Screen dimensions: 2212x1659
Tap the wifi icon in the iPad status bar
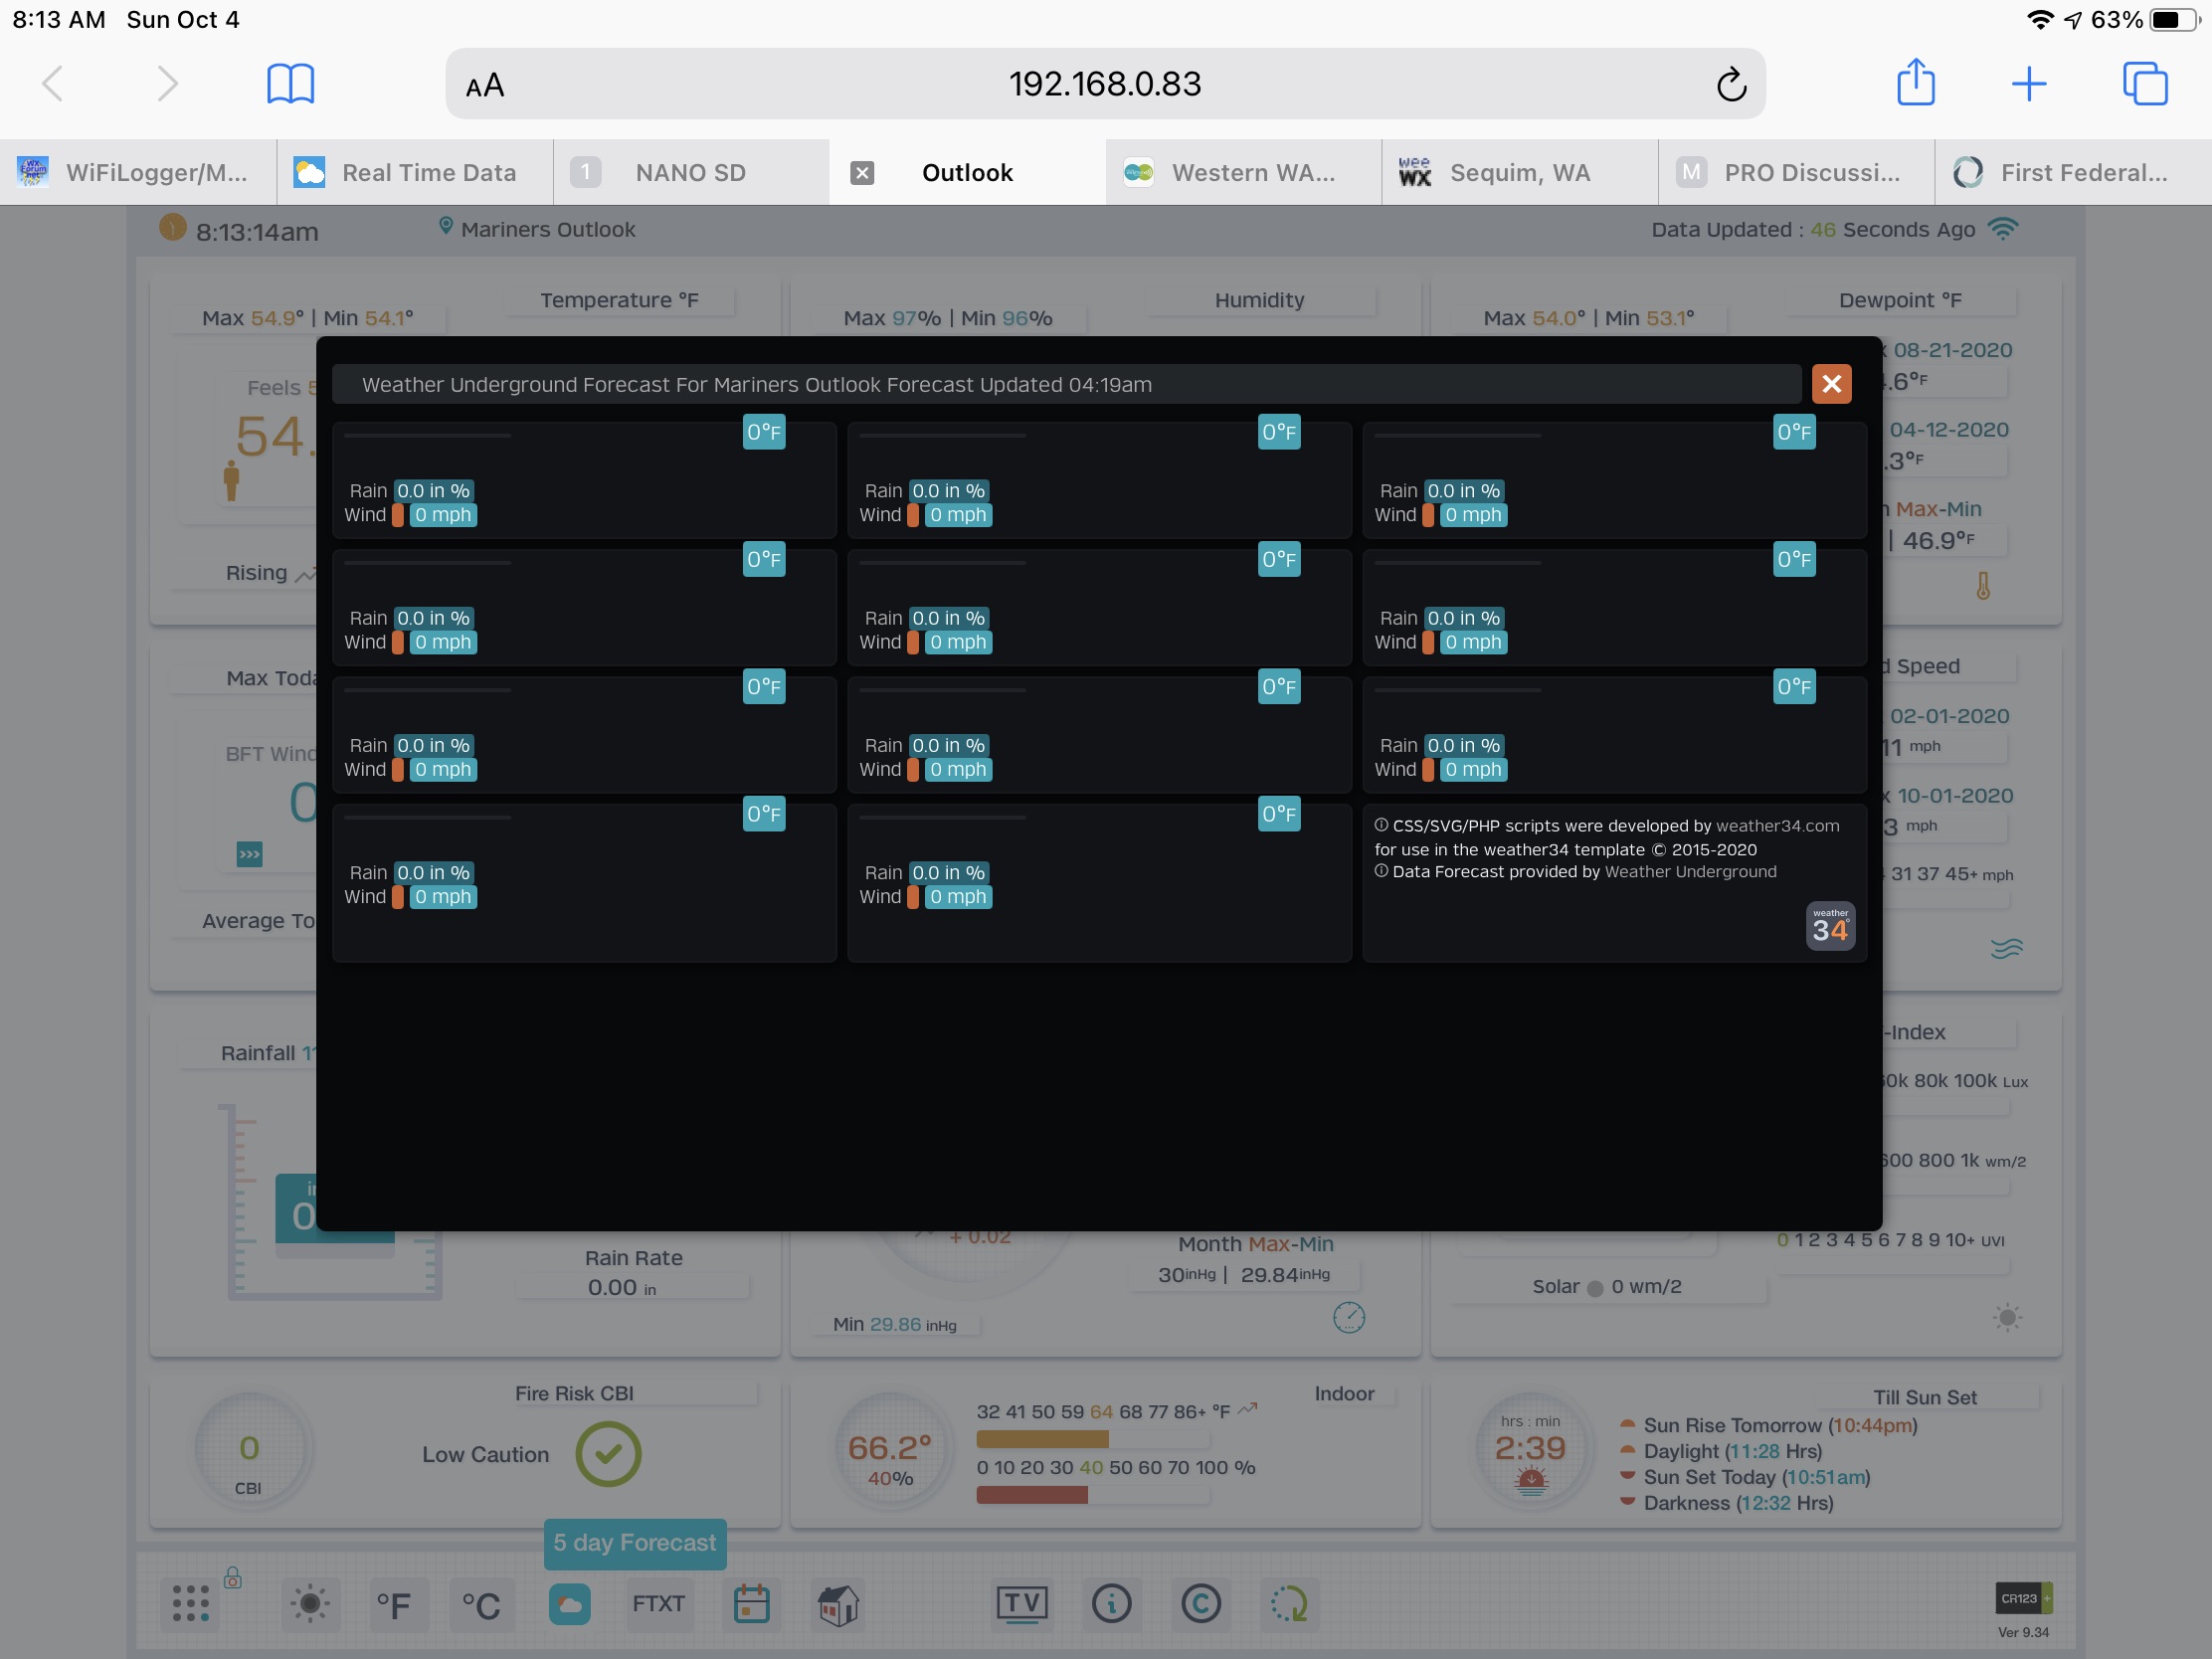(2038, 20)
